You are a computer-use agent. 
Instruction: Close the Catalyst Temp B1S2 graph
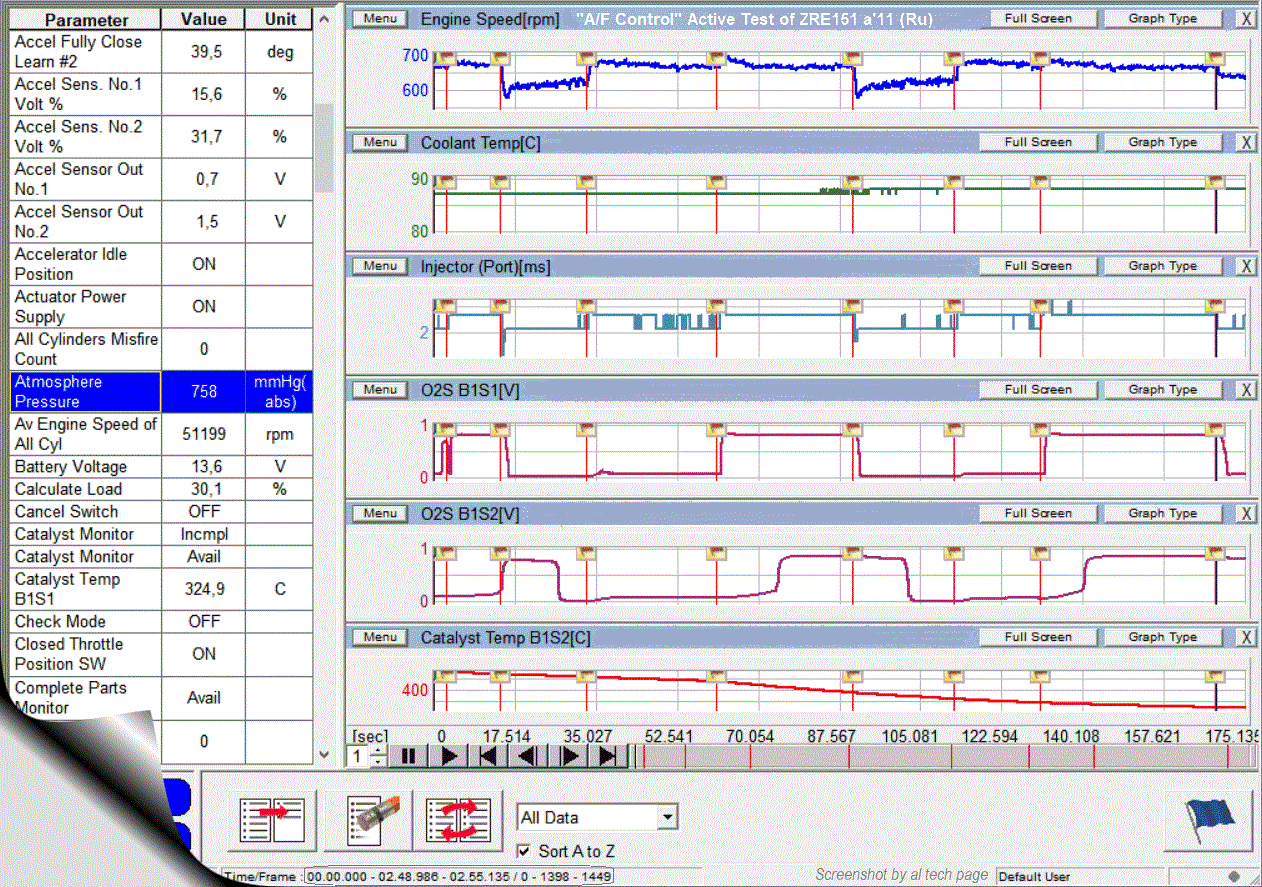(1246, 638)
